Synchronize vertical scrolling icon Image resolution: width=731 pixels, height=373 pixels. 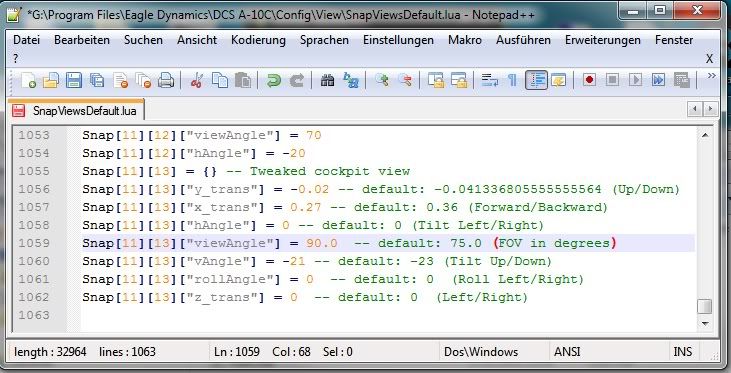tap(436, 80)
